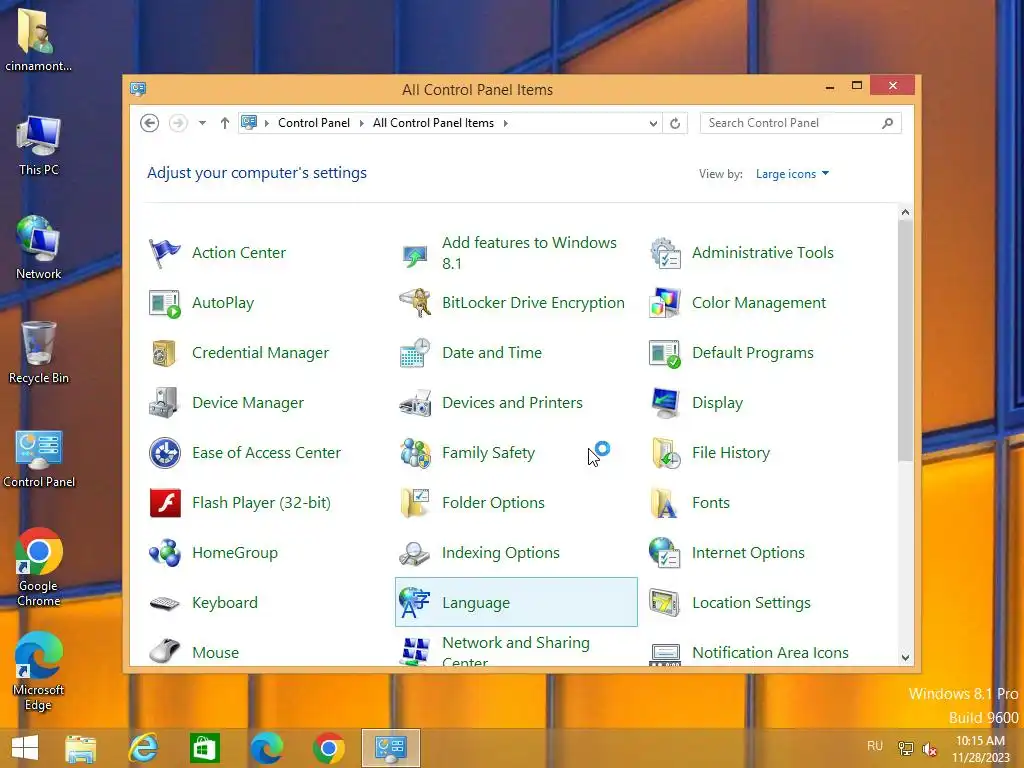Open the Credential Manager safe icon

165,353
